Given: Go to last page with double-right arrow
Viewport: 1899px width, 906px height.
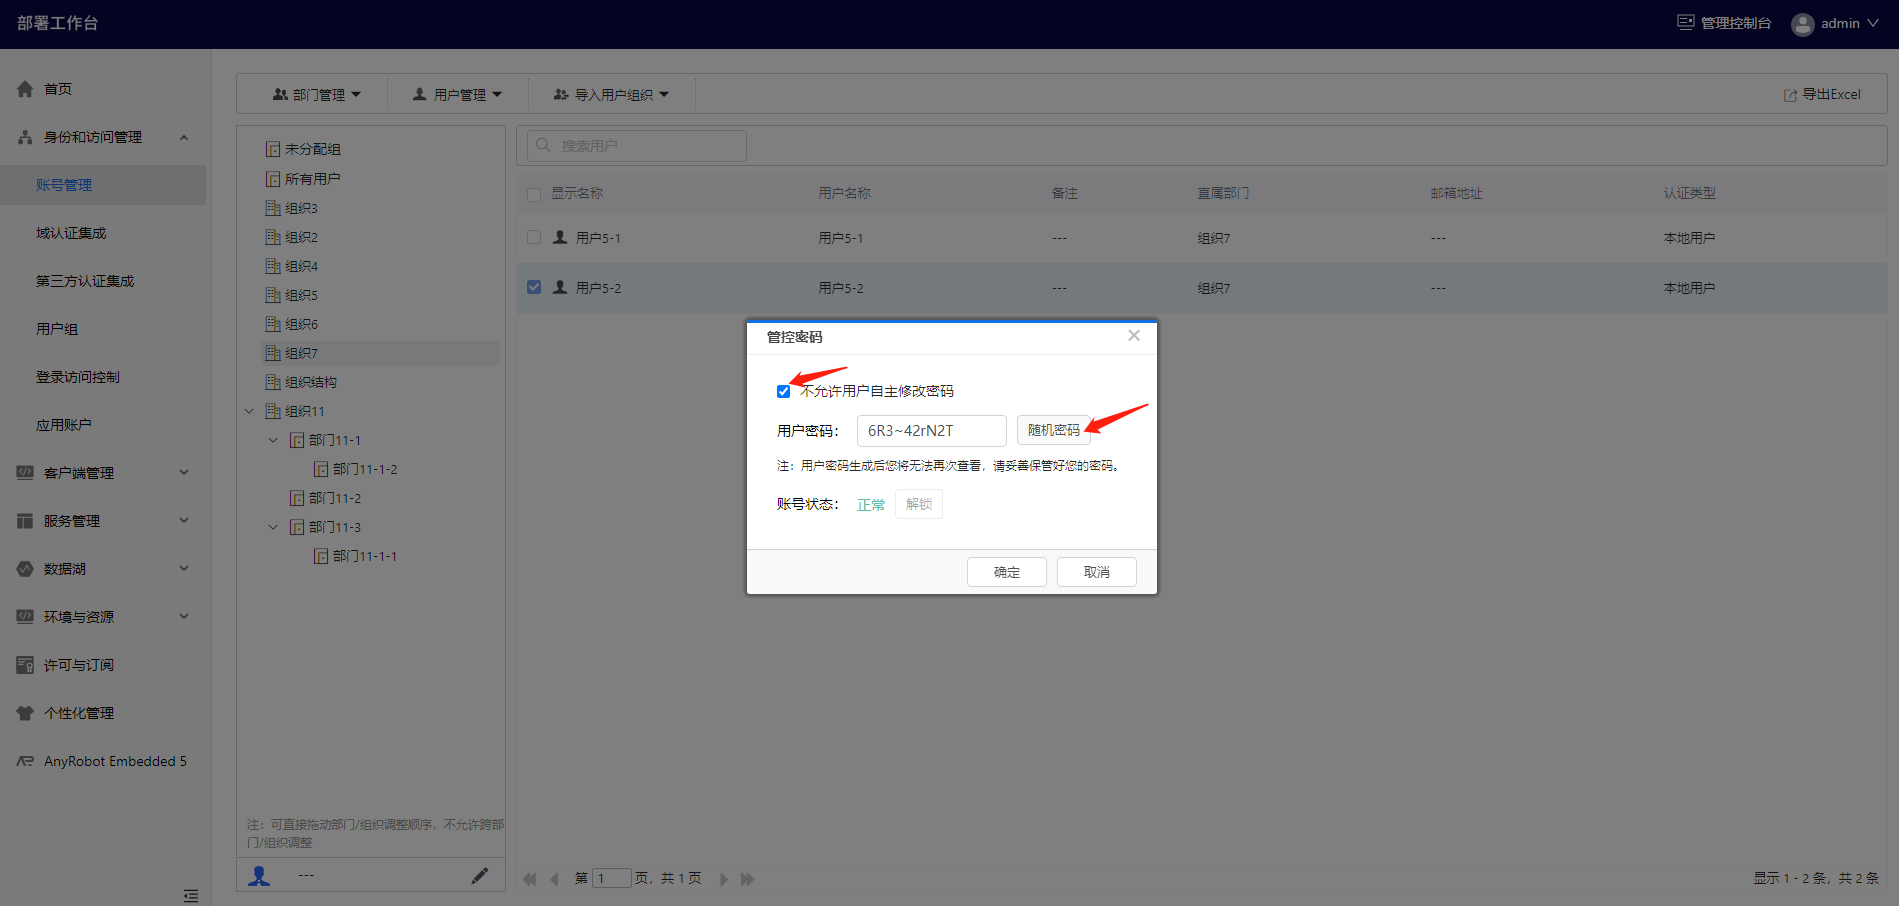Looking at the screenshot, I should (747, 879).
